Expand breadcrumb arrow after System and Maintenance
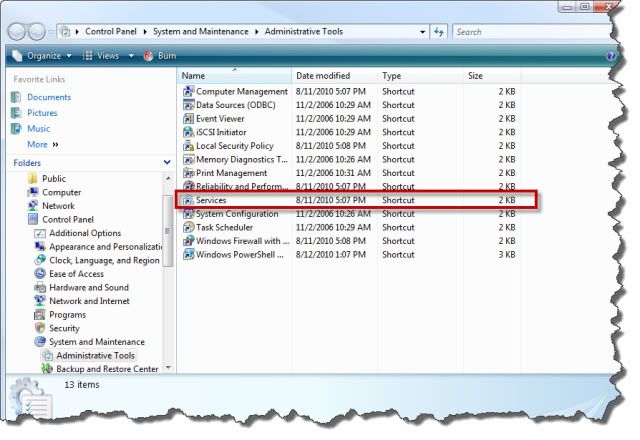The image size is (640, 440). click(x=257, y=32)
